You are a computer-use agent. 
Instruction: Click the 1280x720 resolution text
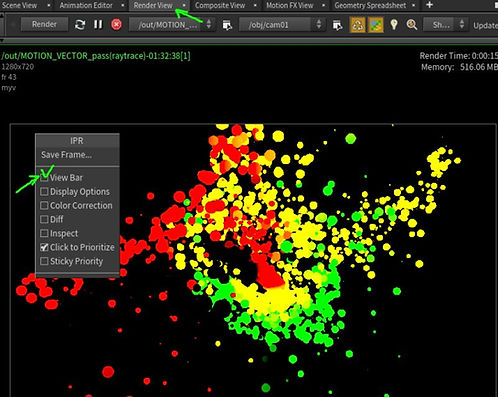pyautogui.click(x=18, y=67)
